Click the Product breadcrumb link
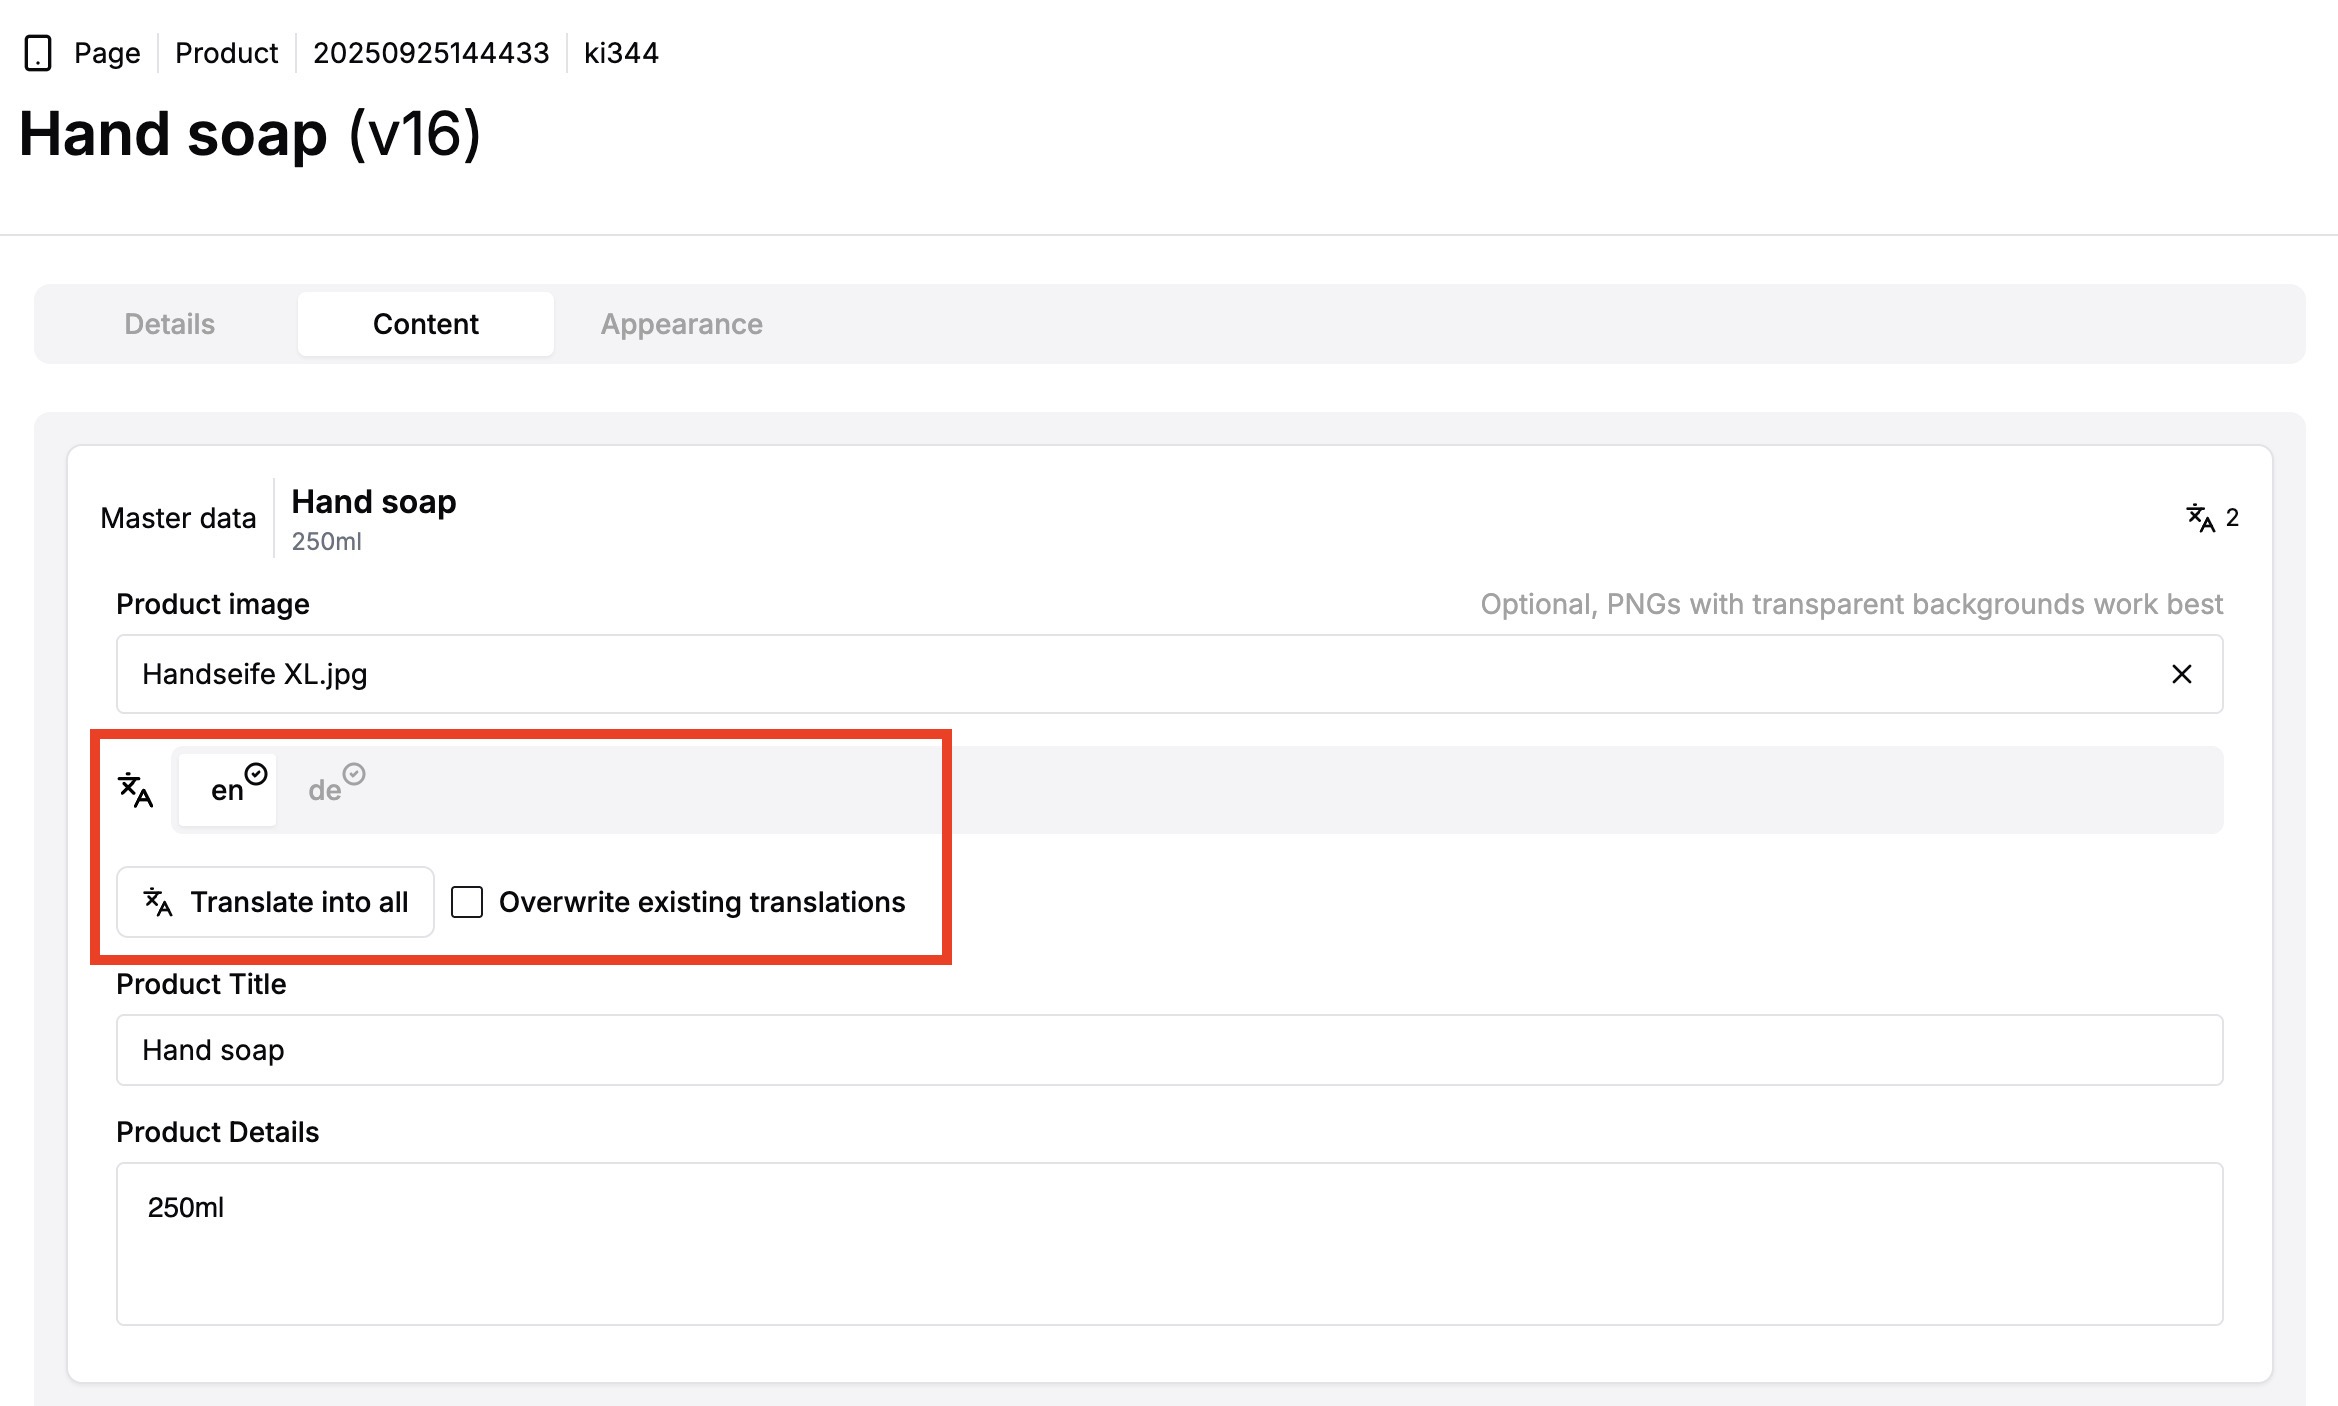This screenshot has width=2338, height=1406. click(226, 53)
